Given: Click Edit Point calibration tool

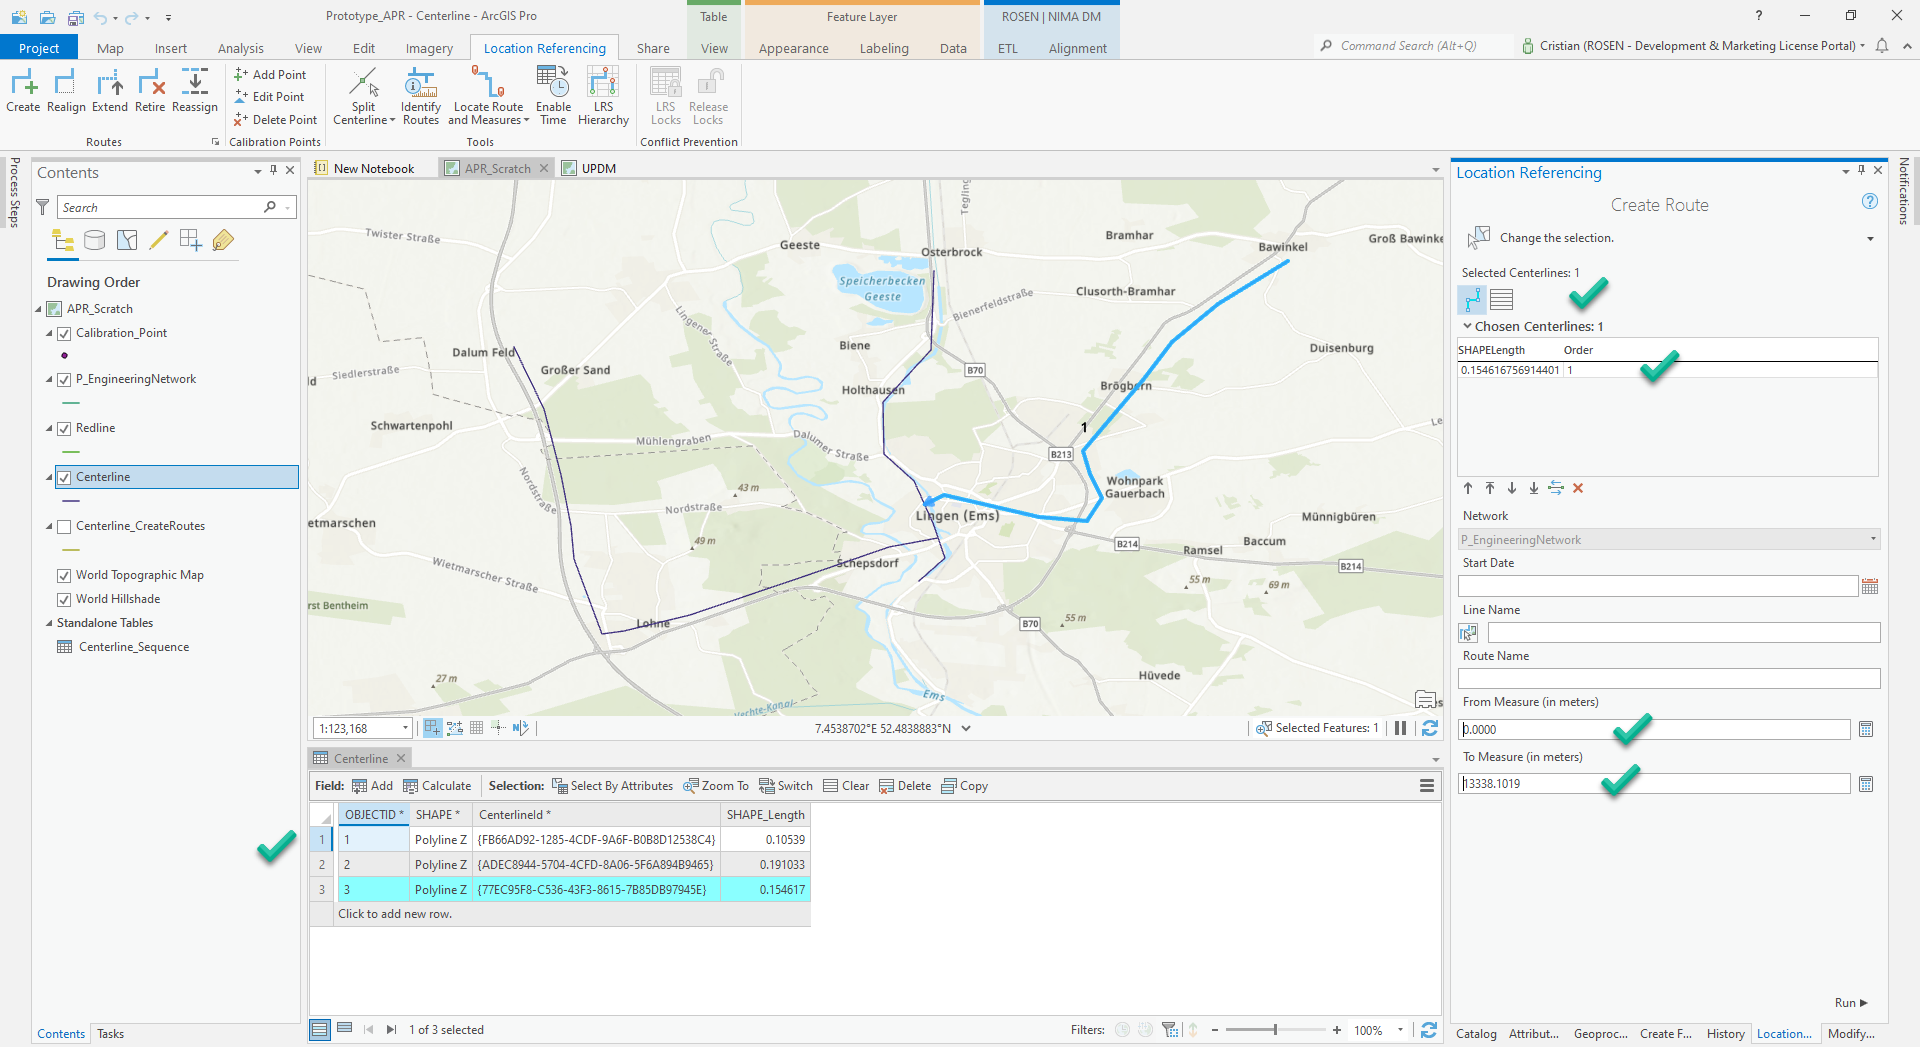Looking at the screenshot, I should (x=269, y=97).
